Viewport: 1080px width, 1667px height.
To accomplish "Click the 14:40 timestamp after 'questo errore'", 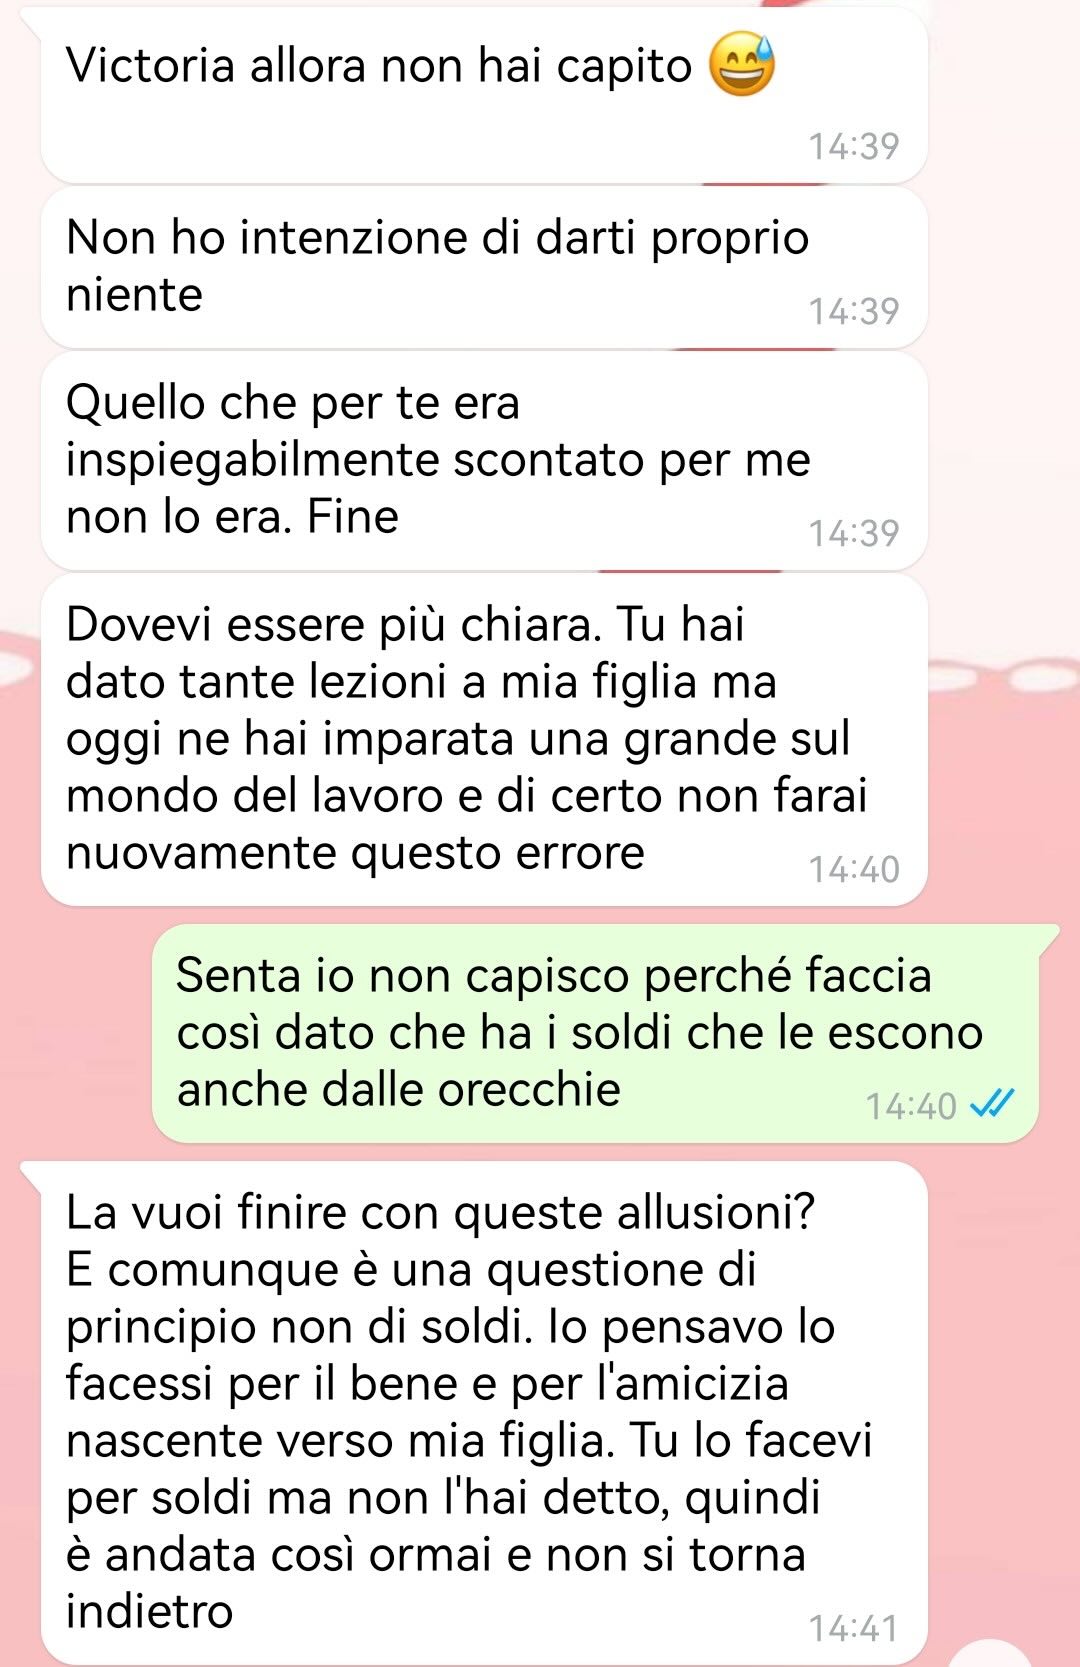I will (854, 869).
